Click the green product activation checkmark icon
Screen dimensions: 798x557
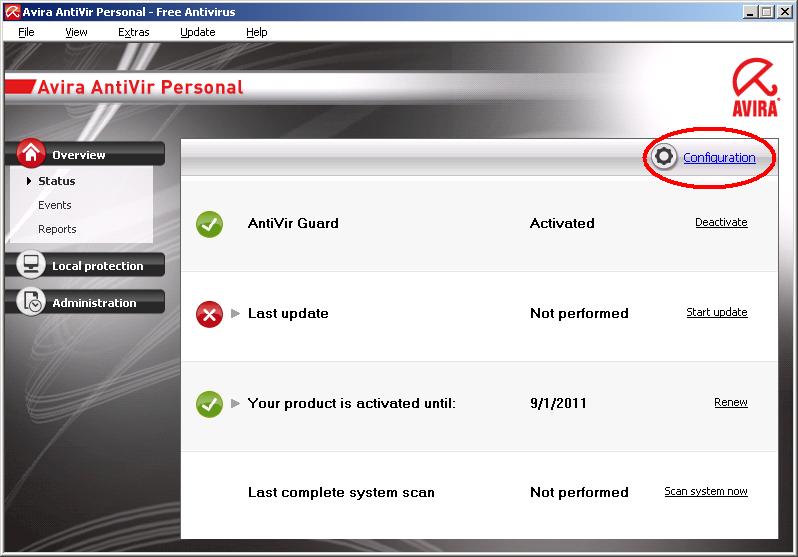pyautogui.click(x=209, y=404)
